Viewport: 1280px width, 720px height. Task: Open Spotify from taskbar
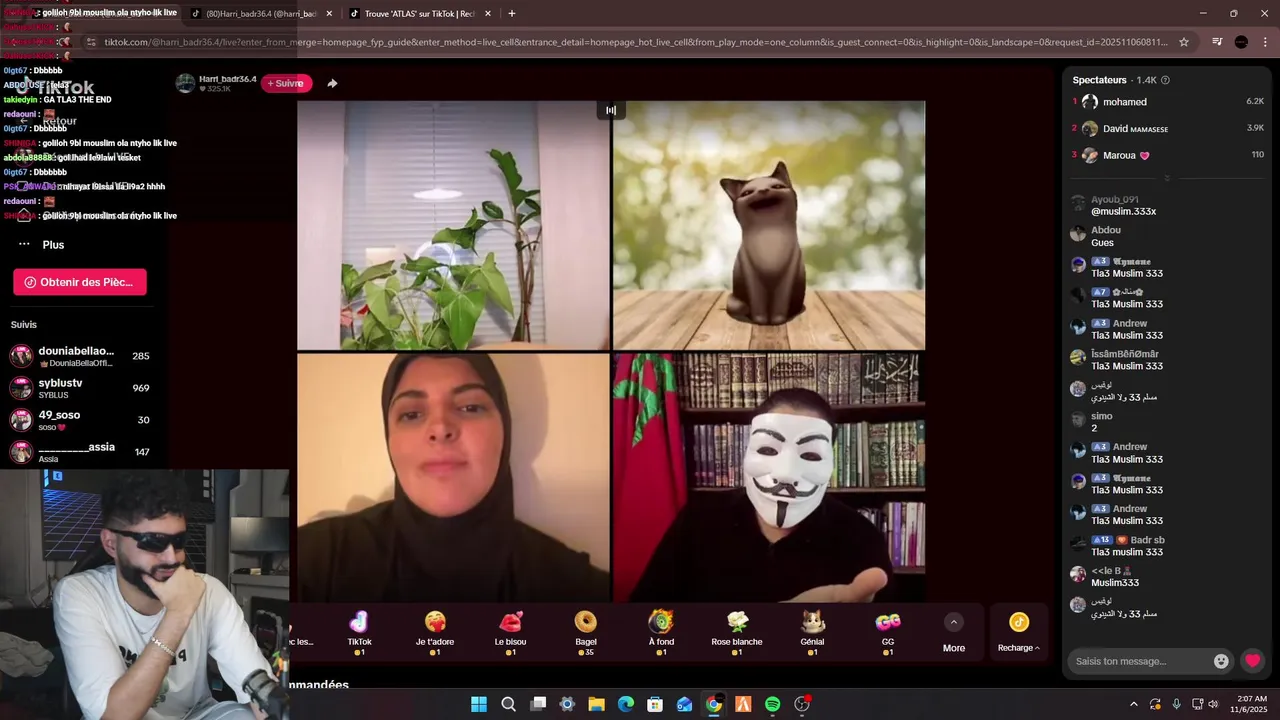click(772, 704)
